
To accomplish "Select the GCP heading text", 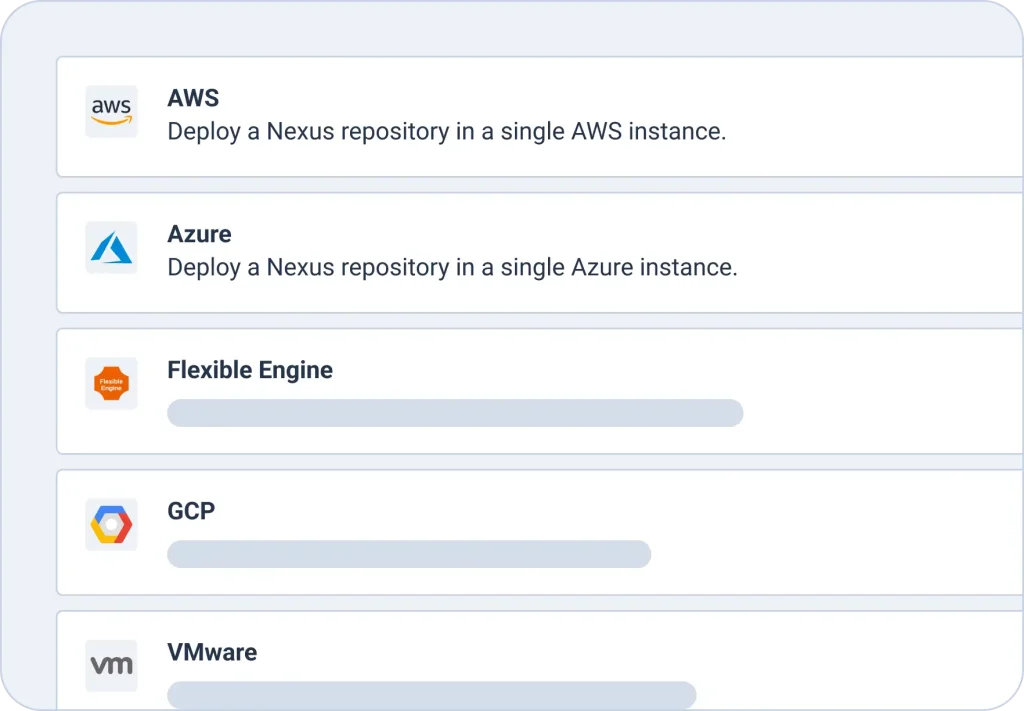I will click(191, 511).
